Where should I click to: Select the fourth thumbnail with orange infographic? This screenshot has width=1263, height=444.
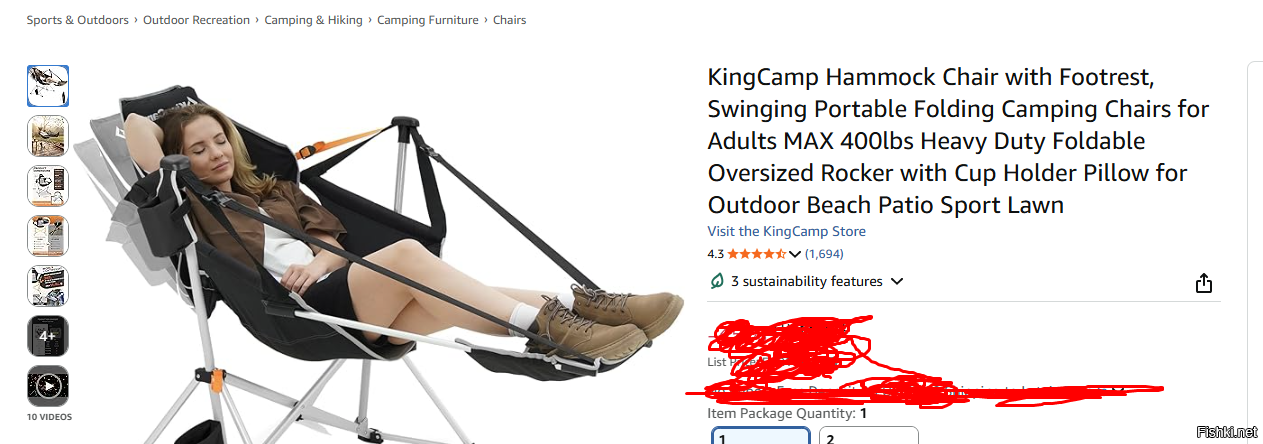point(48,236)
